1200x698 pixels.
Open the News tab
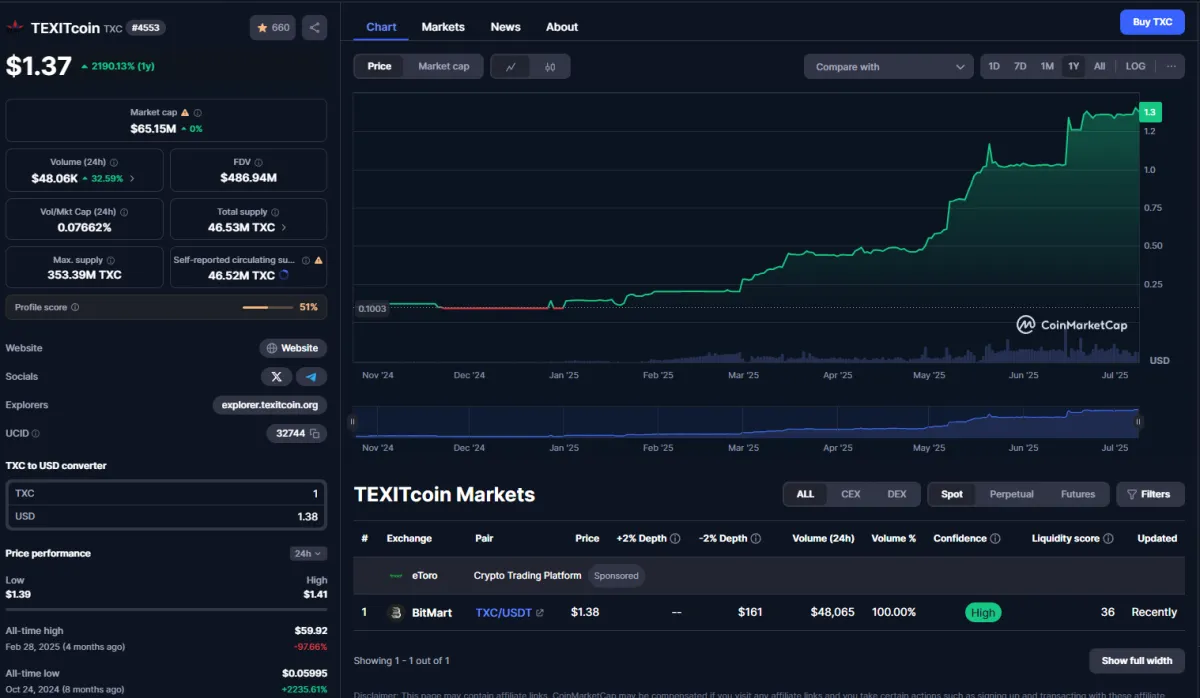(x=505, y=27)
